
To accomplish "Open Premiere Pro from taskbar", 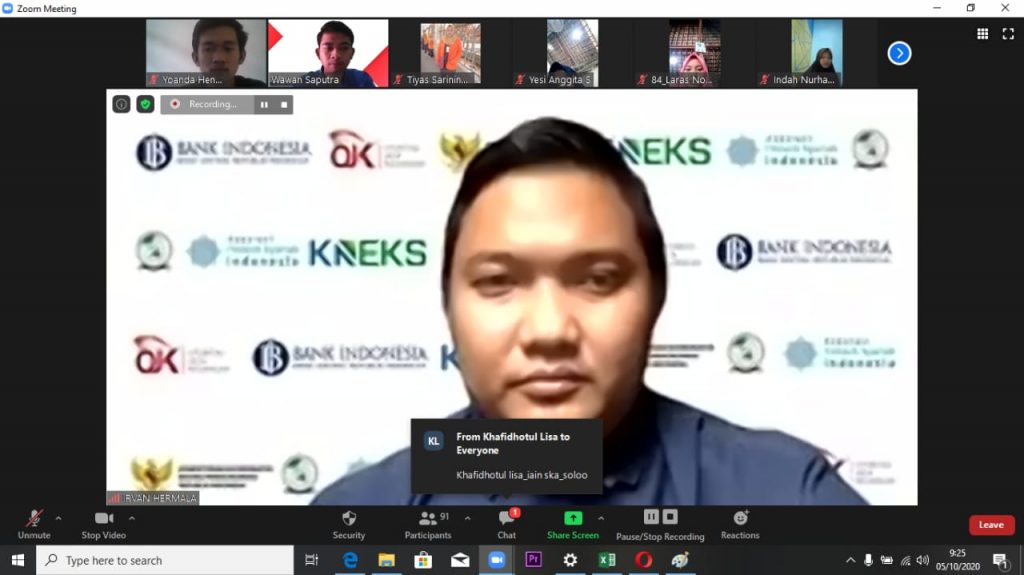I will 534,560.
